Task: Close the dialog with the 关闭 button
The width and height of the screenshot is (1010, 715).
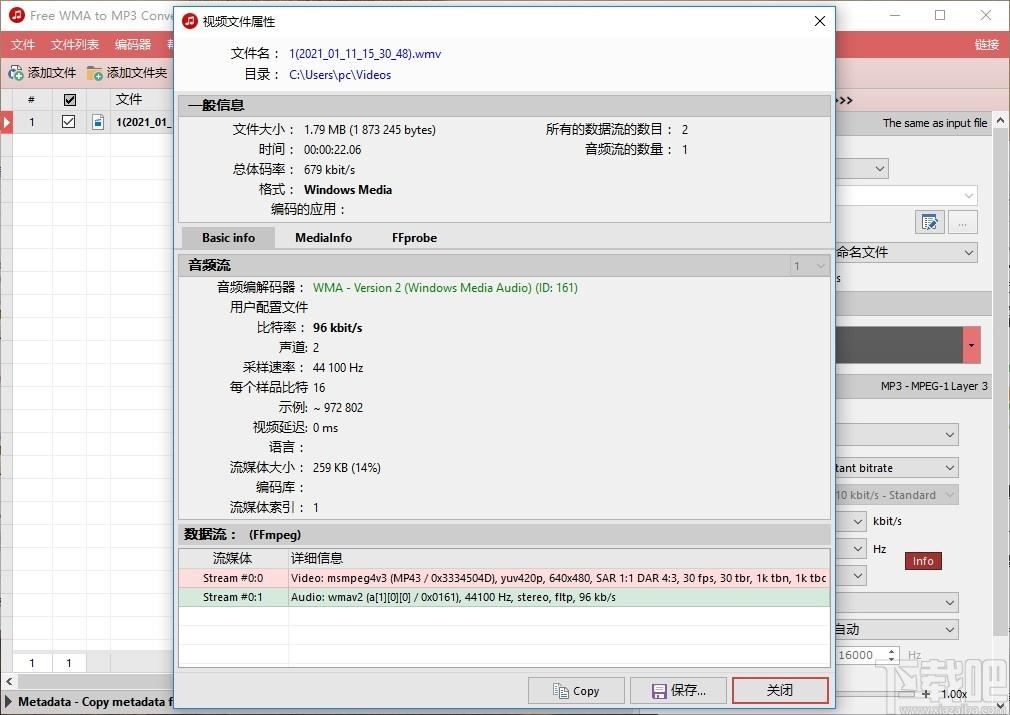Action: [x=780, y=691]
